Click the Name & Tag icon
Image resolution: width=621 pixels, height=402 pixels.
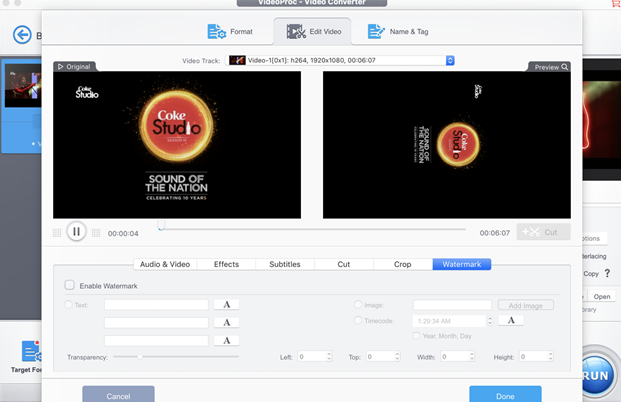coord(376,32)
